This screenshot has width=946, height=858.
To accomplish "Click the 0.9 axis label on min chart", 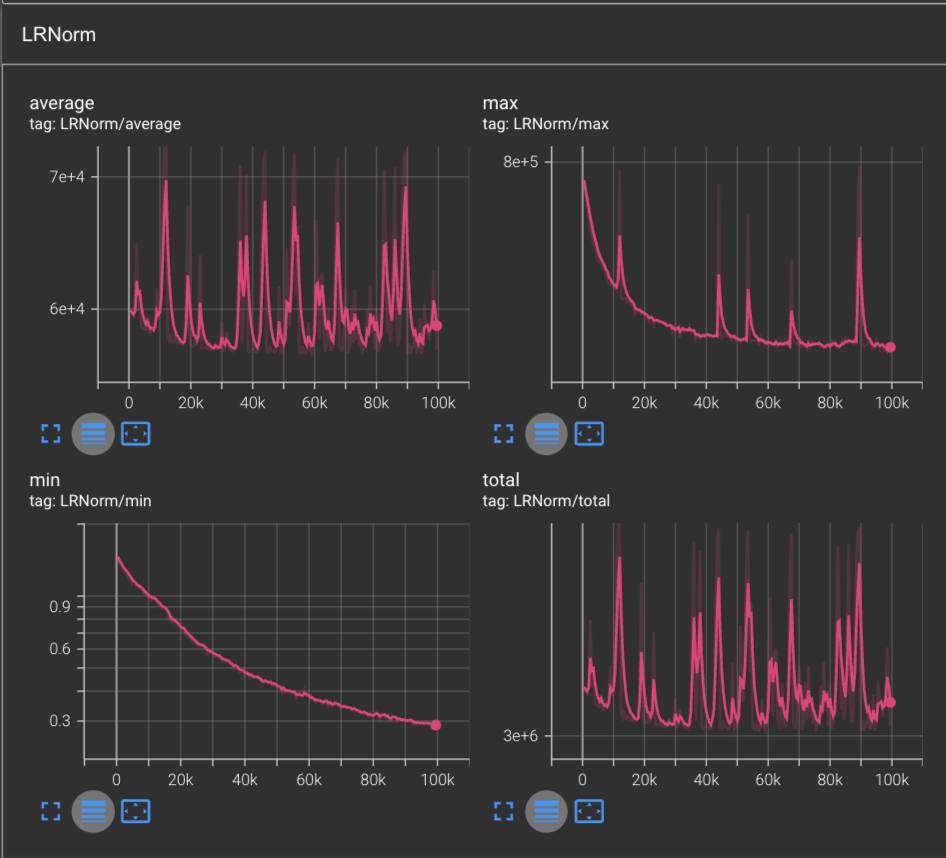I will tap(60, 606).
